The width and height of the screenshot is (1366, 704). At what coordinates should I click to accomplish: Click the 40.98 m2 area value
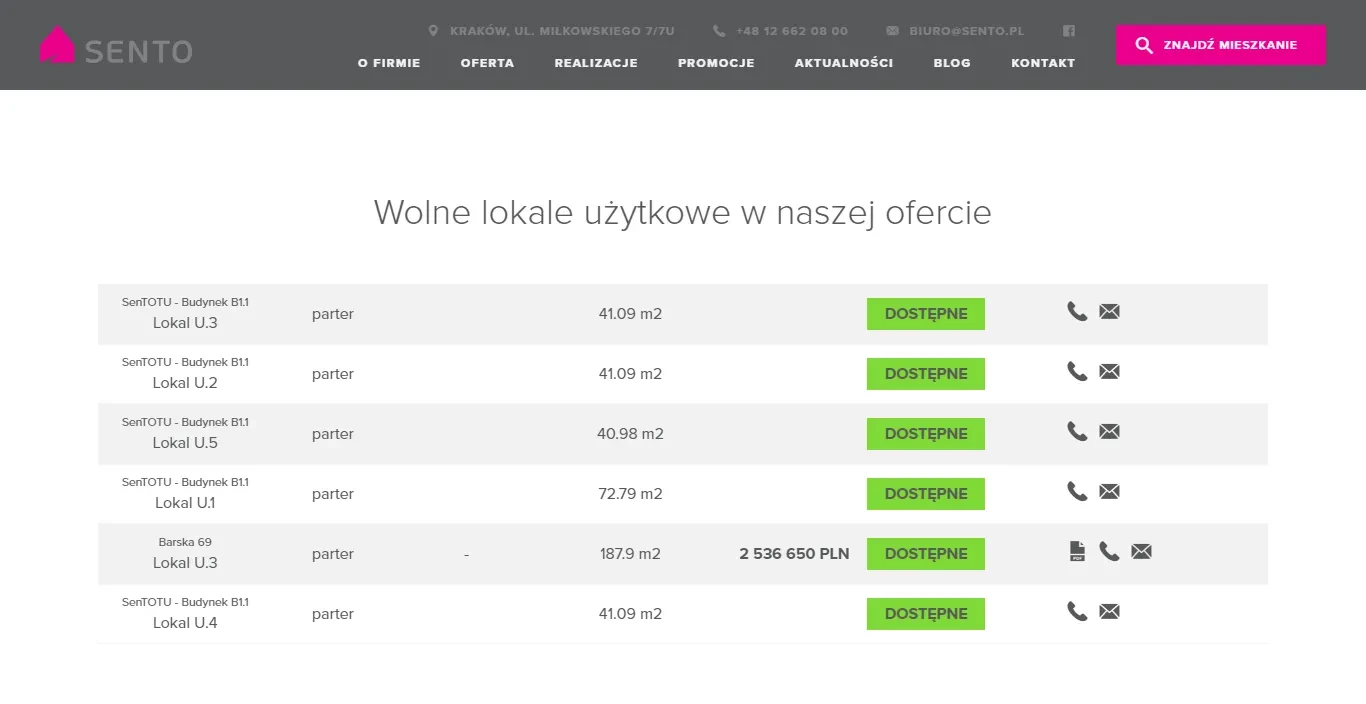tap(630, 434)
